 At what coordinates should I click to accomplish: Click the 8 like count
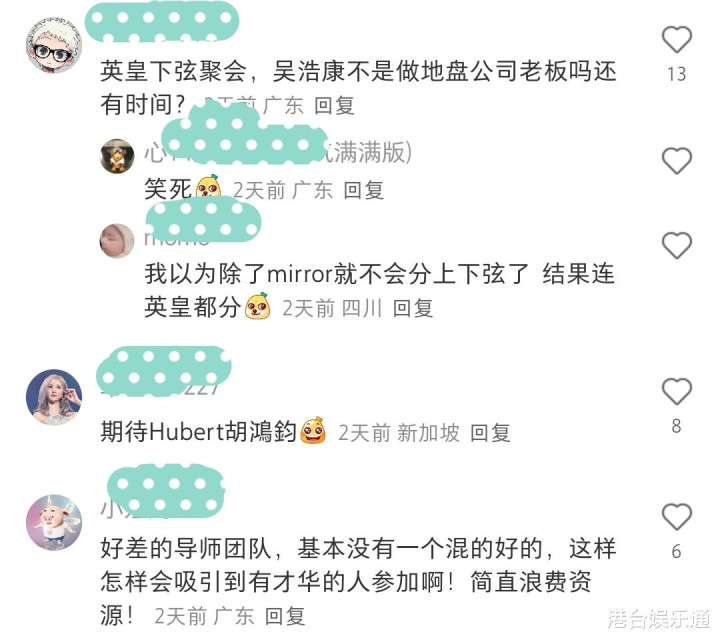676,427
